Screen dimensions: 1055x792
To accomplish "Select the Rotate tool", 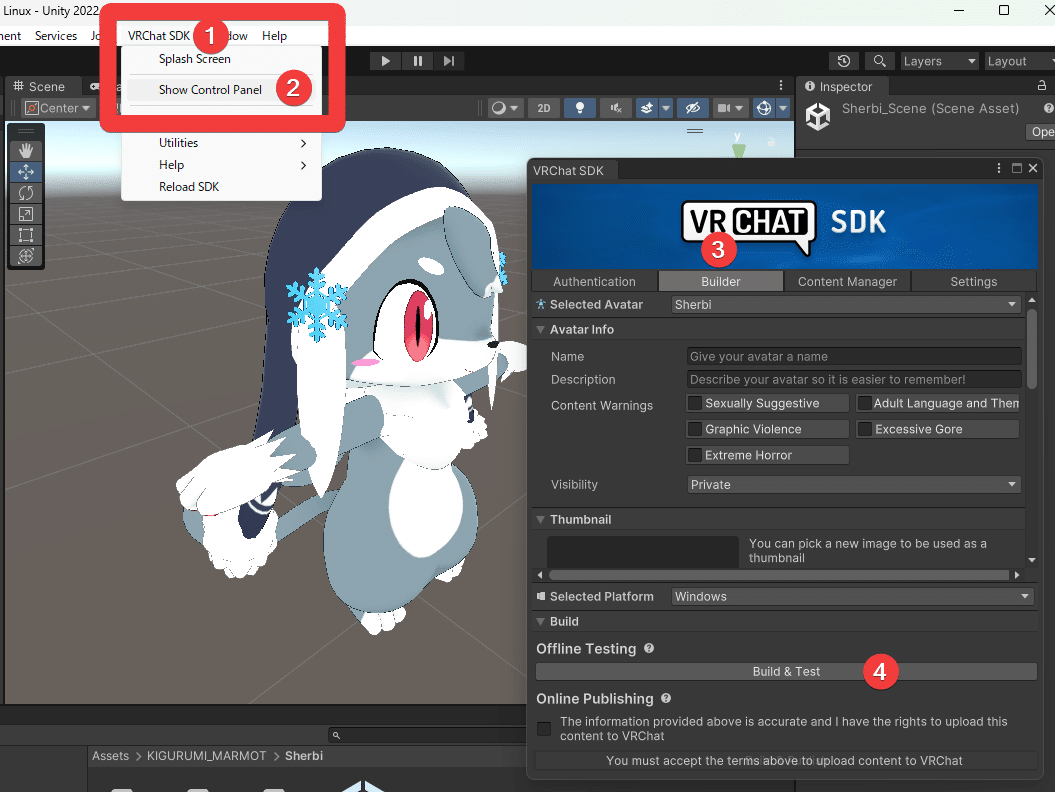I will (x=26, y=193).
